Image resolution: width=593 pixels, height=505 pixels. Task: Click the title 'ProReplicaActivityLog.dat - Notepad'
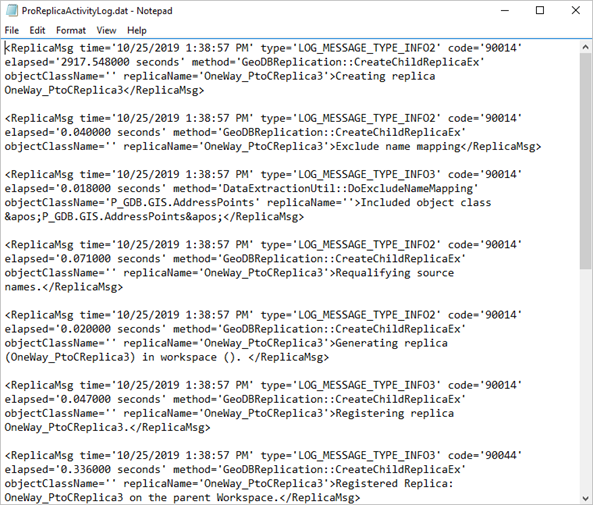(x=97, y=11)
